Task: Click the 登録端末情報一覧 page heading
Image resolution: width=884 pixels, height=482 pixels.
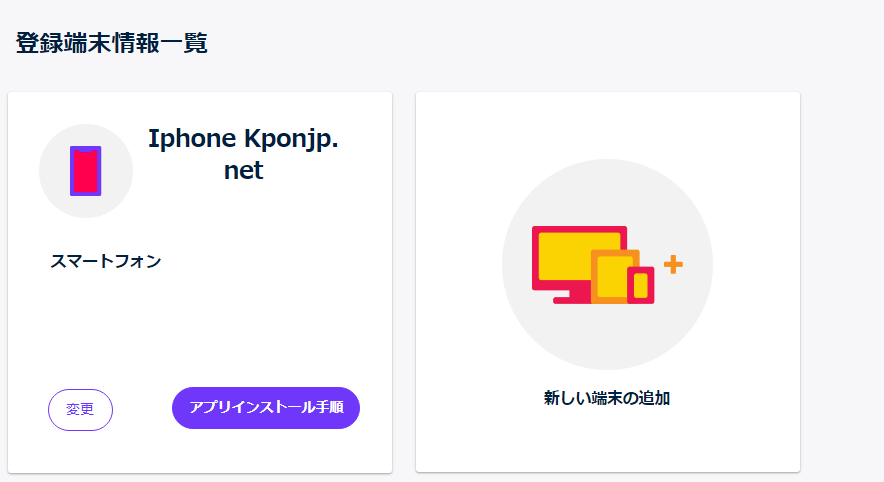Action: click(112, 43)
